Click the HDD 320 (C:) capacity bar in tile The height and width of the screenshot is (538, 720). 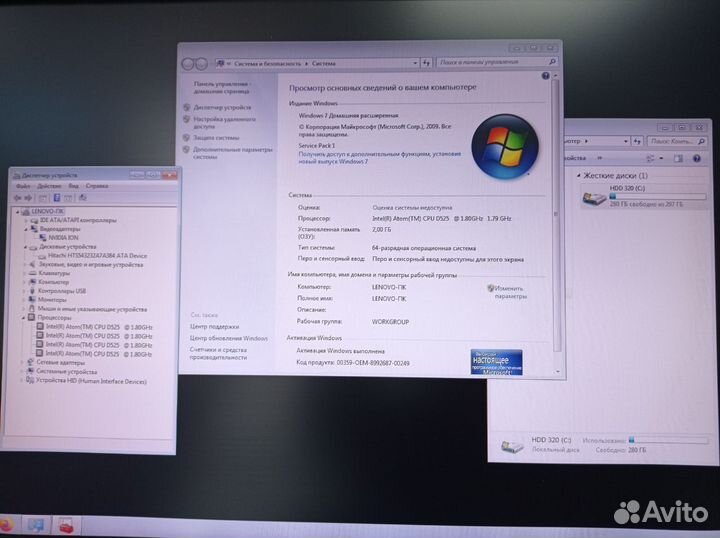pyautogui.click(x=657, y=196)
